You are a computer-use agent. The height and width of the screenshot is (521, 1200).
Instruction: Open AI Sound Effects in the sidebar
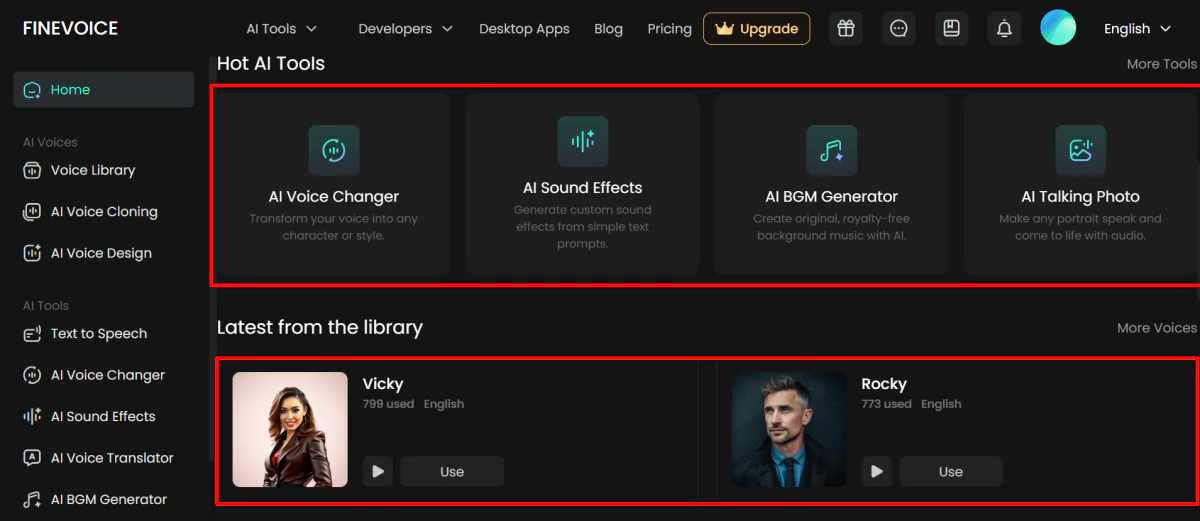(104, 417)
